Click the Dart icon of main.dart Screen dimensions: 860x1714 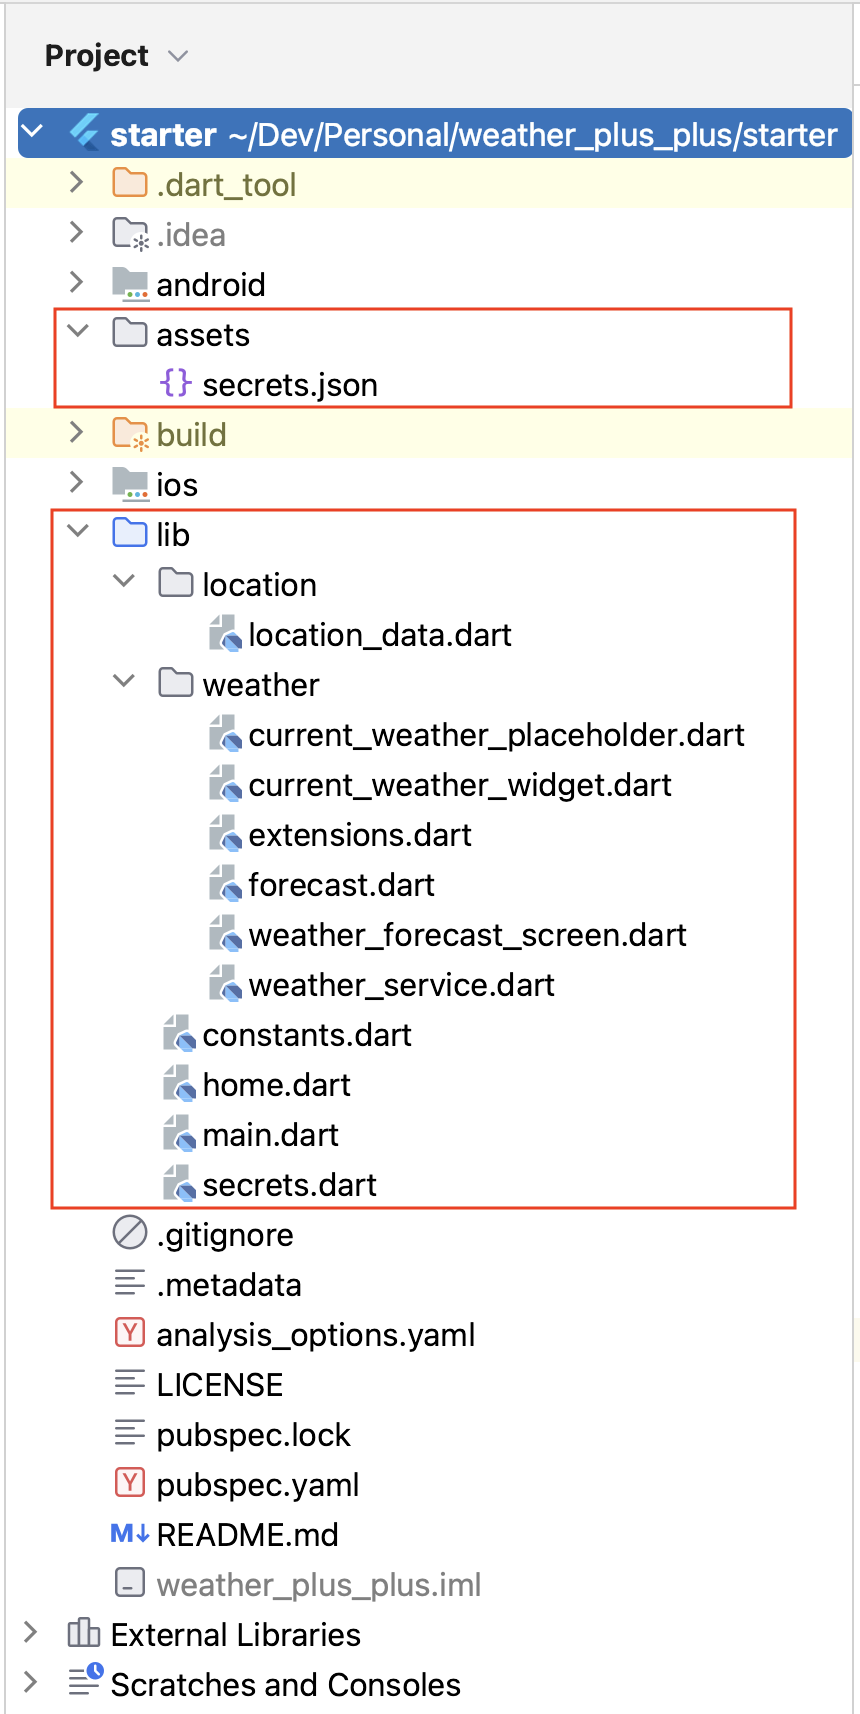coord(179,1134)
